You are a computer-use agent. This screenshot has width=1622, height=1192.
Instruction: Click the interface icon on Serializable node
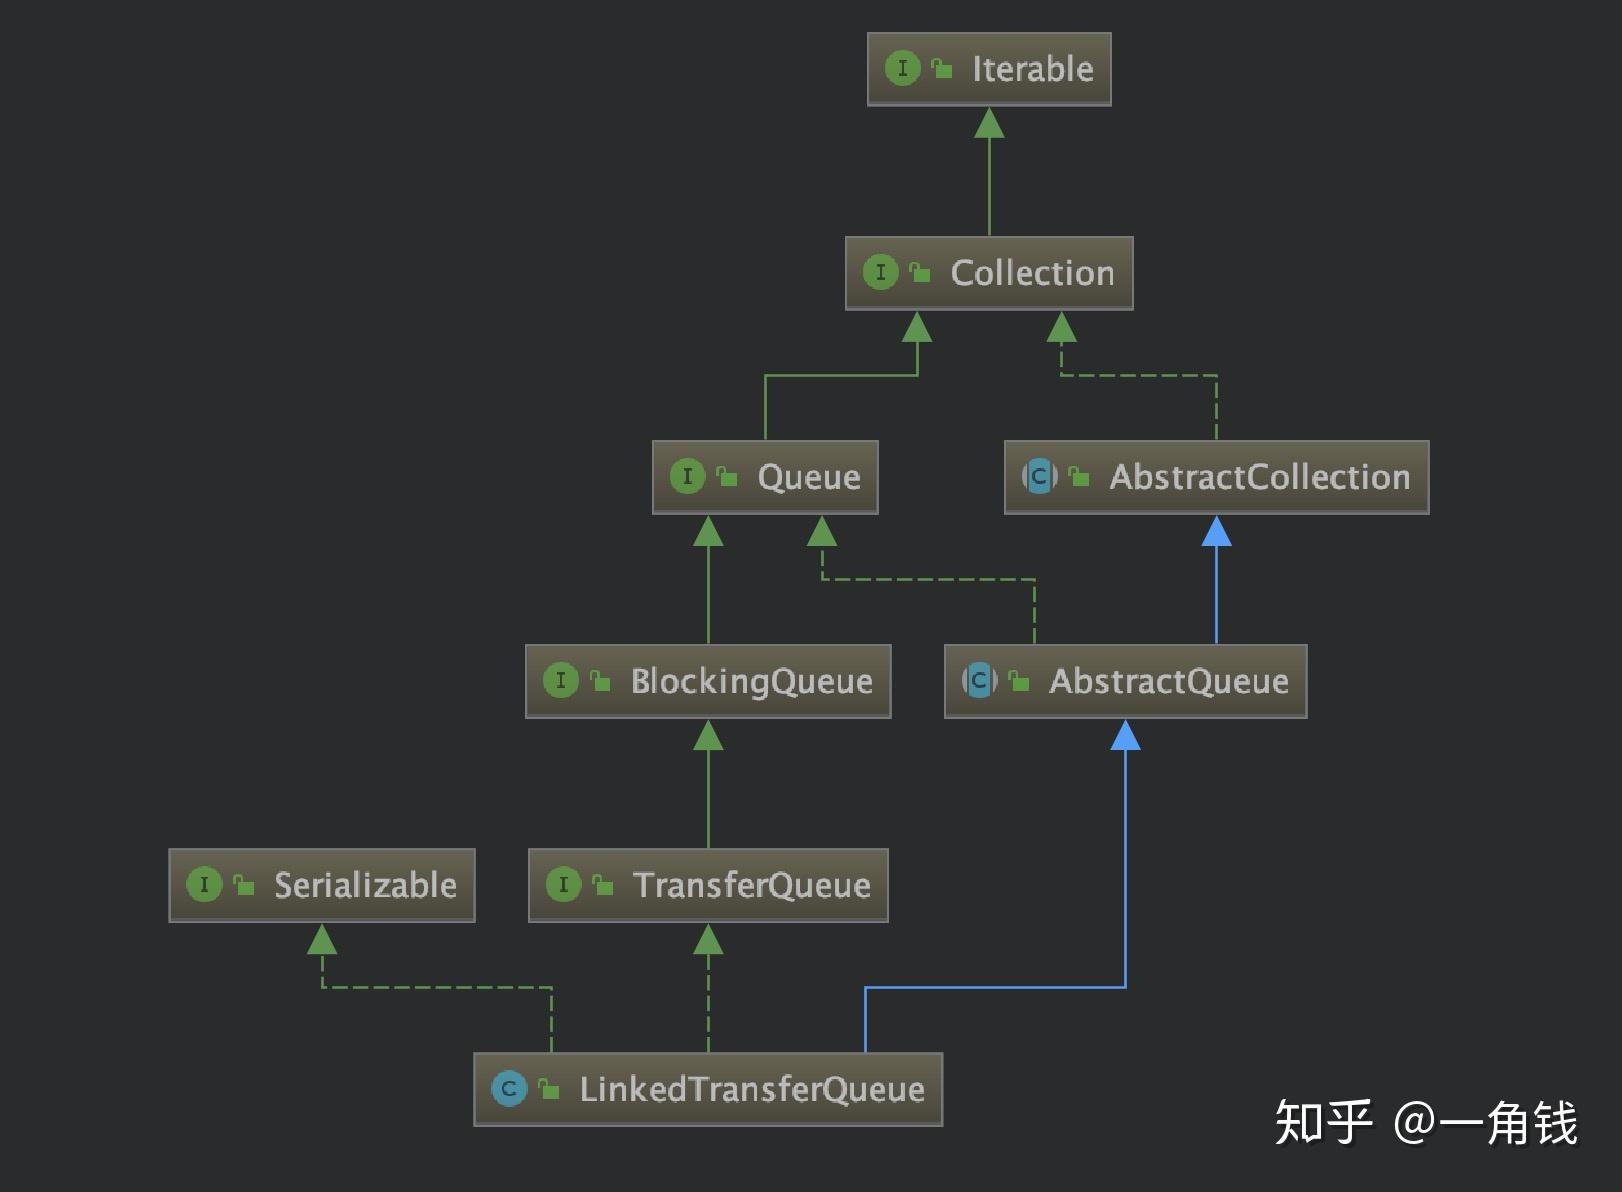pos(204,885)
